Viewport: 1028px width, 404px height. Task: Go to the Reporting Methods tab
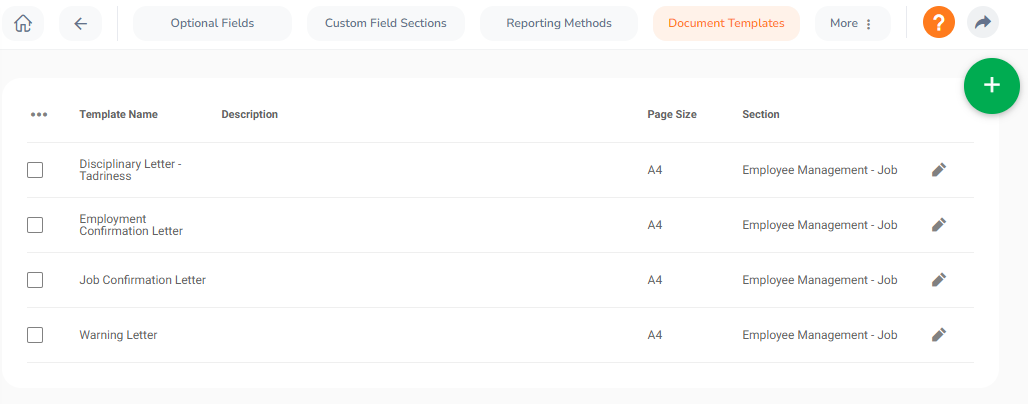pyautogui.click(x=559, y=23)
